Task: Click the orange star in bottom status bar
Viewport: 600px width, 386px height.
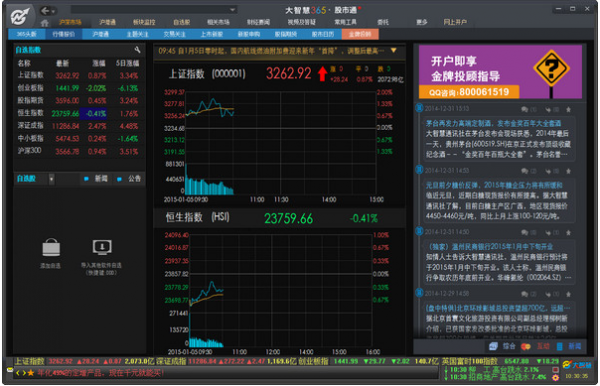Action: [31, 373]
